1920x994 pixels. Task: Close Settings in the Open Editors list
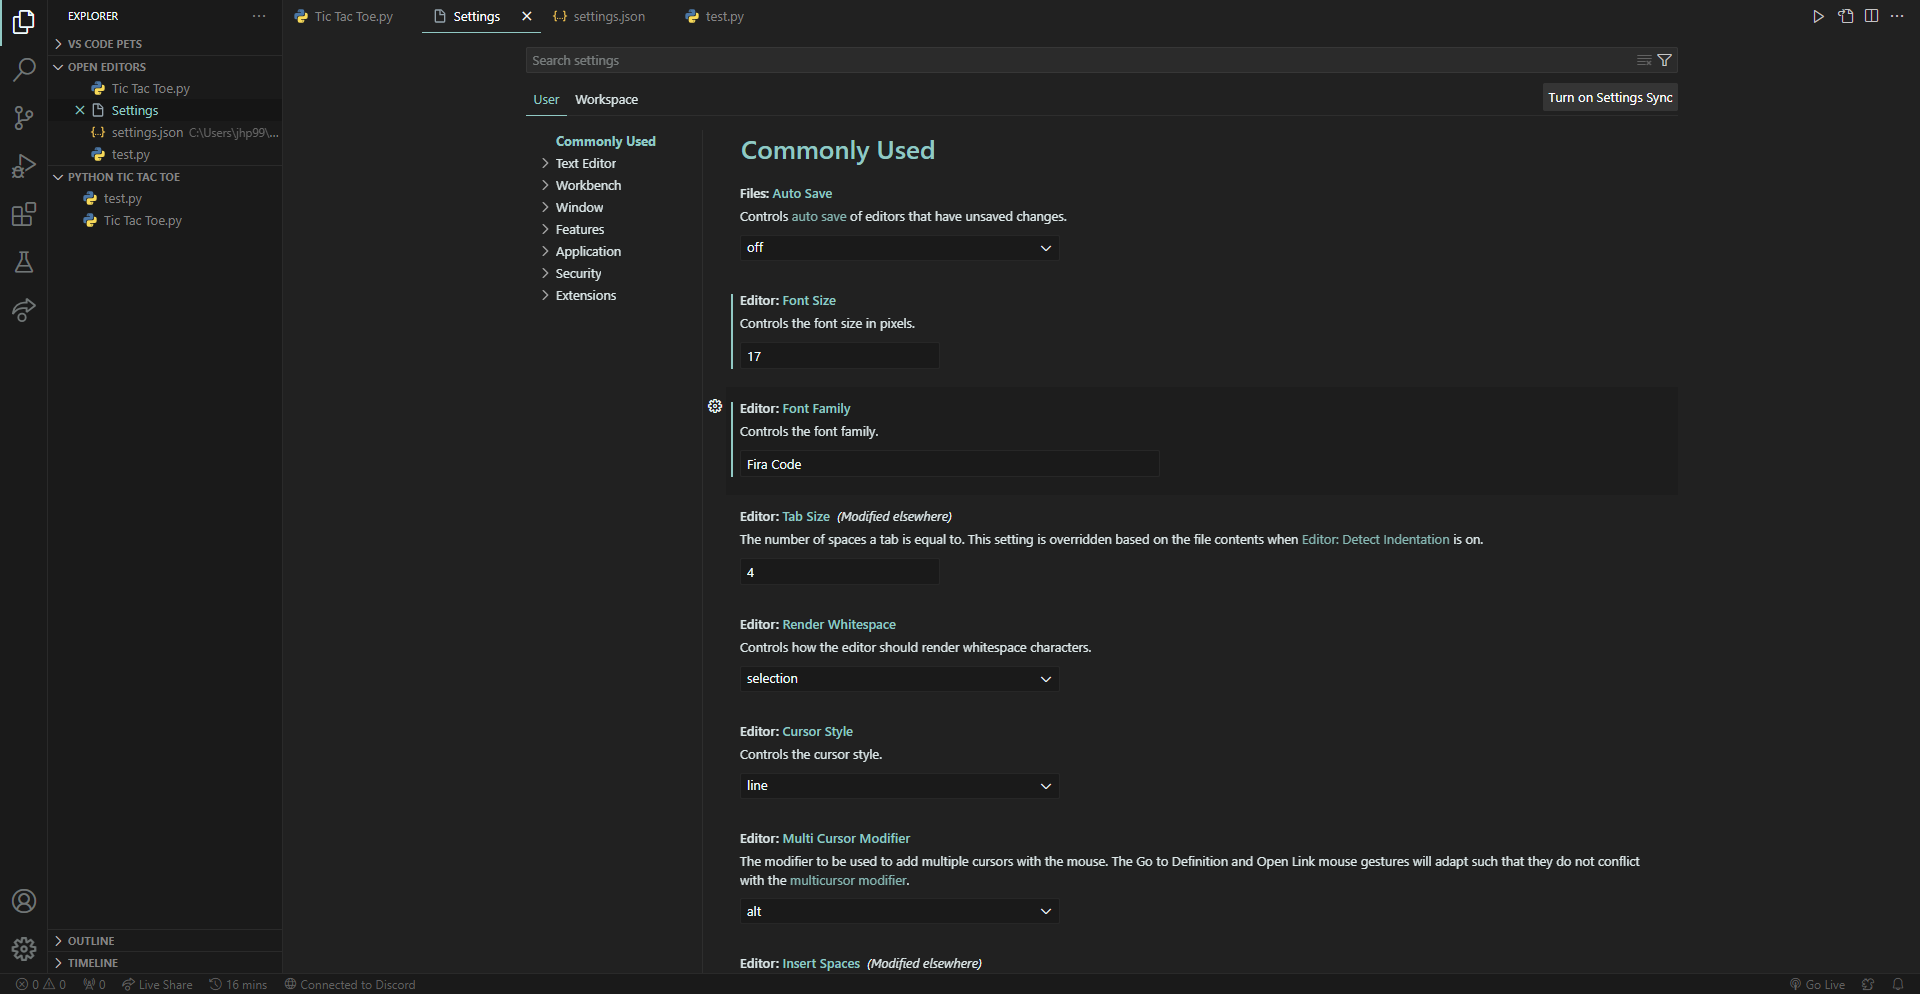tap(80, 110)
